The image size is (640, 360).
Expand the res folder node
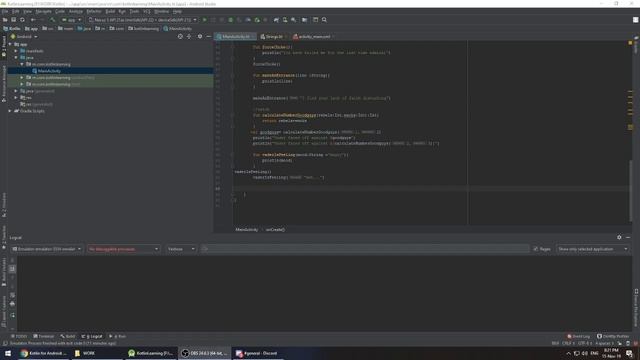pyautogui.click(x=16, y=98)
